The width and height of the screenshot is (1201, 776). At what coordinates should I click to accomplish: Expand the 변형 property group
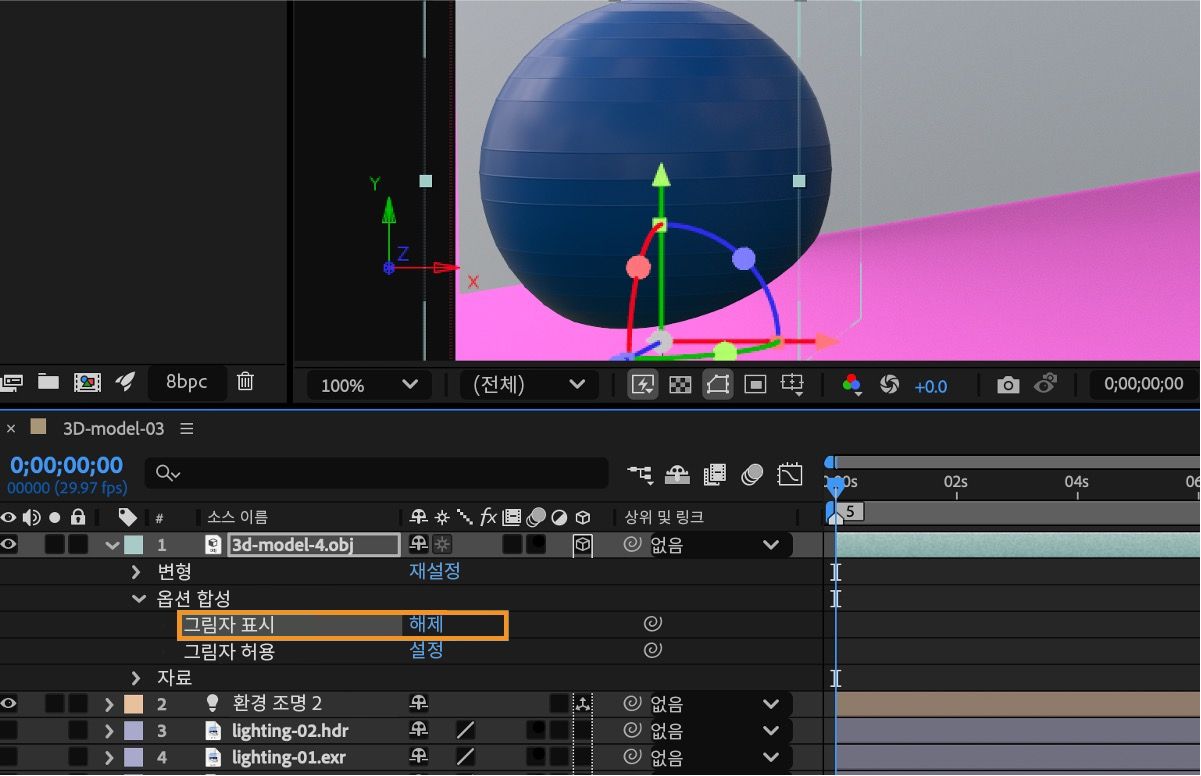[x=135, y=571]
